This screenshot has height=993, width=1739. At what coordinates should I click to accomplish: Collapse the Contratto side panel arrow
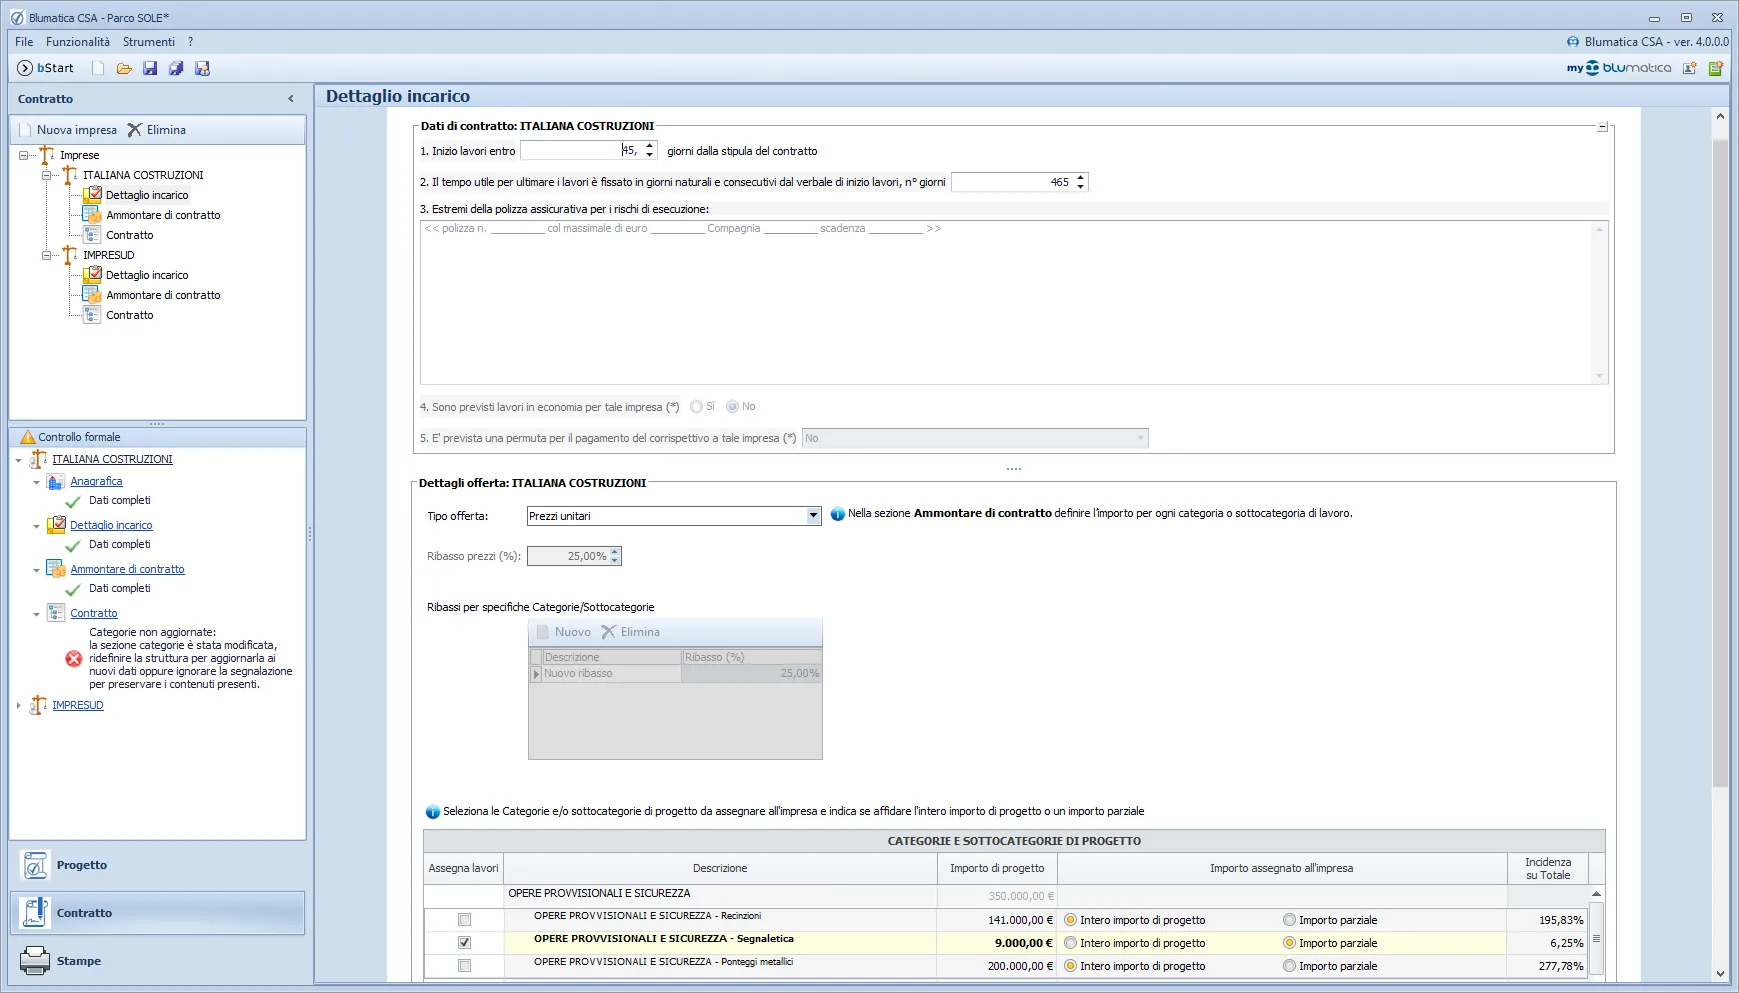click(x=291, y=99)
